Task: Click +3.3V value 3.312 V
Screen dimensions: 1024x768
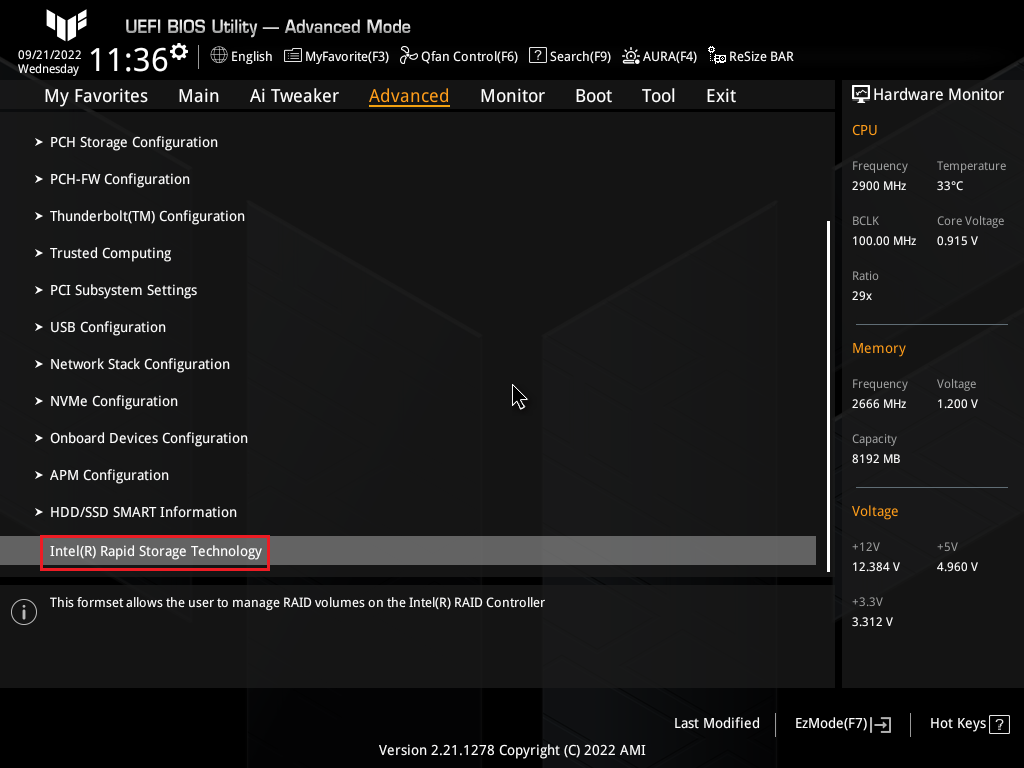Action: tap(872, 622)
